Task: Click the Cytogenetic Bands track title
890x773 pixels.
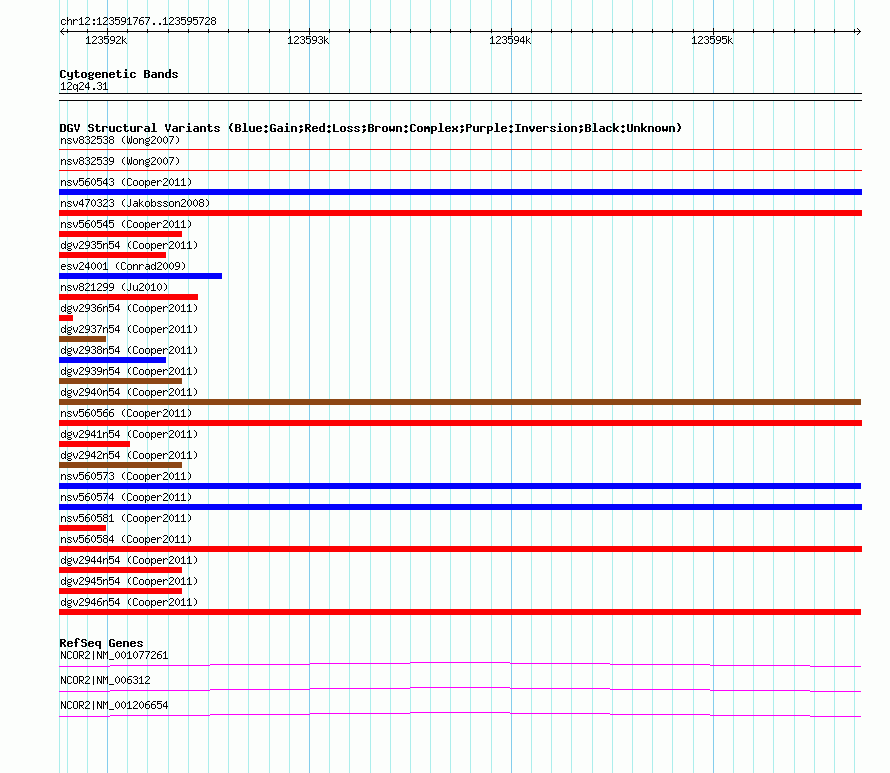Action: [x=119, y=74]
